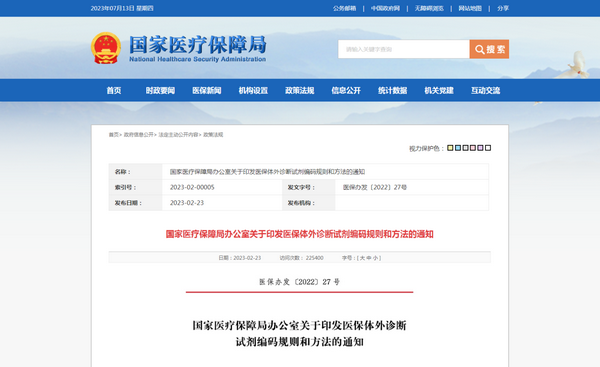Click the 发布机构 label cell

click(309, 203)
